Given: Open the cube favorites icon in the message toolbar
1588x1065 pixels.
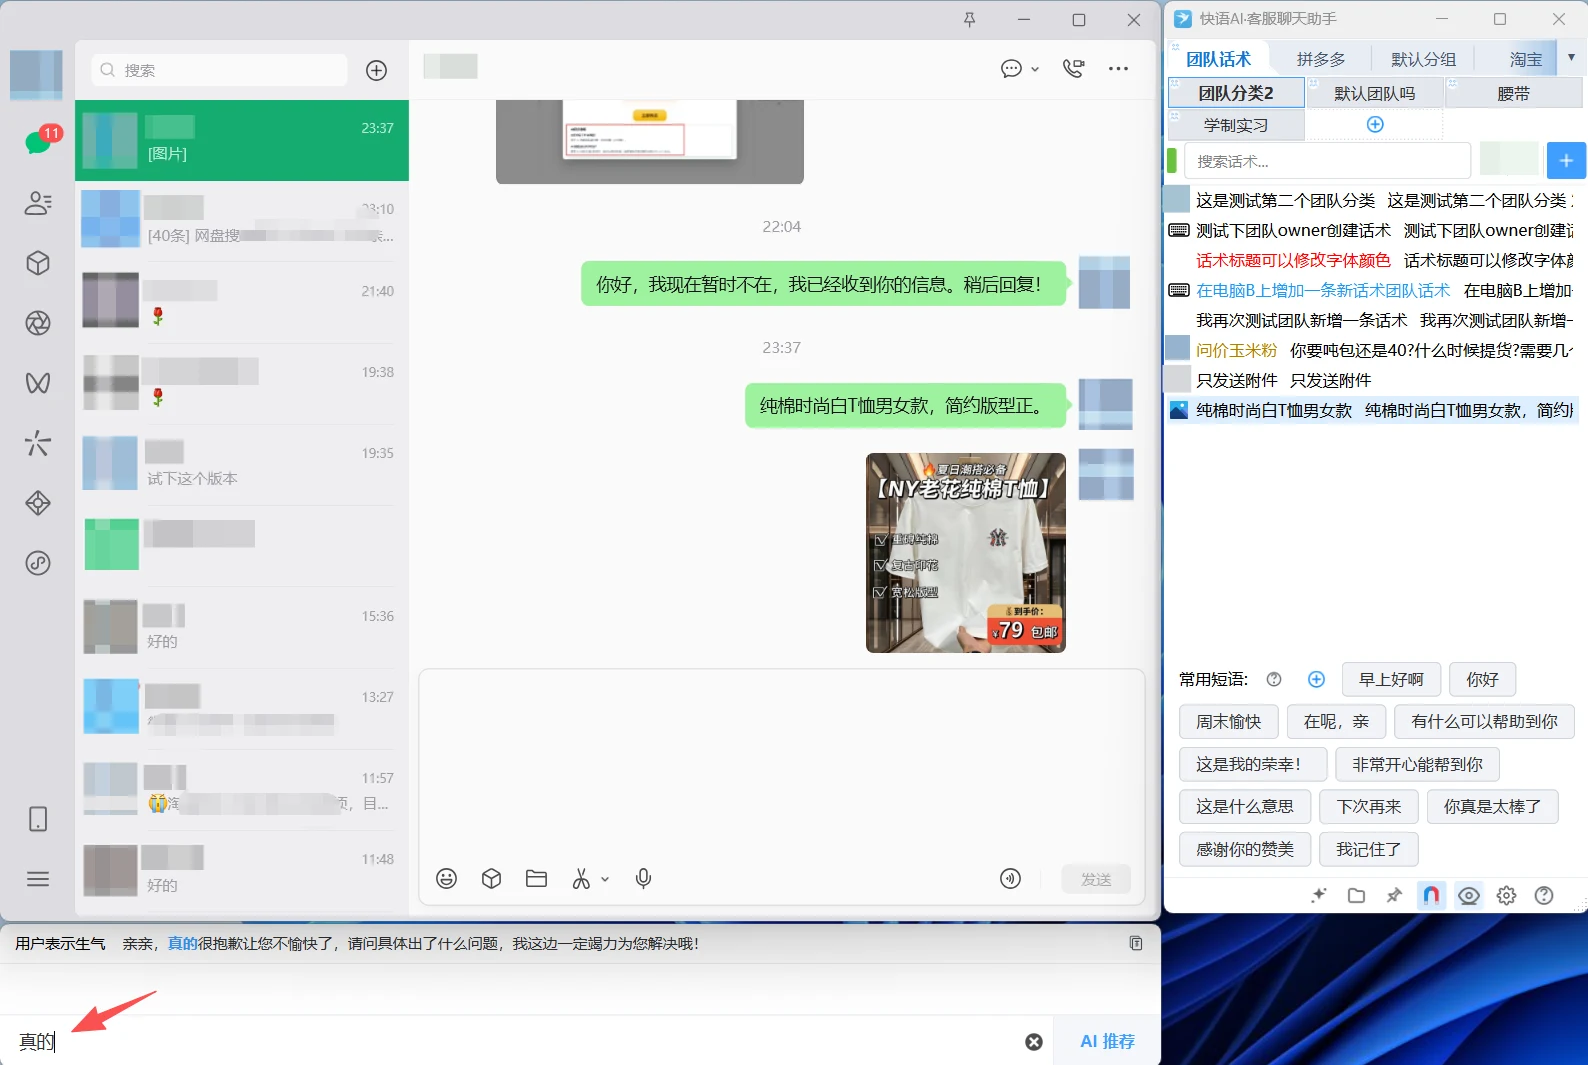Looking at the screenshot, I should pos(491,879).
